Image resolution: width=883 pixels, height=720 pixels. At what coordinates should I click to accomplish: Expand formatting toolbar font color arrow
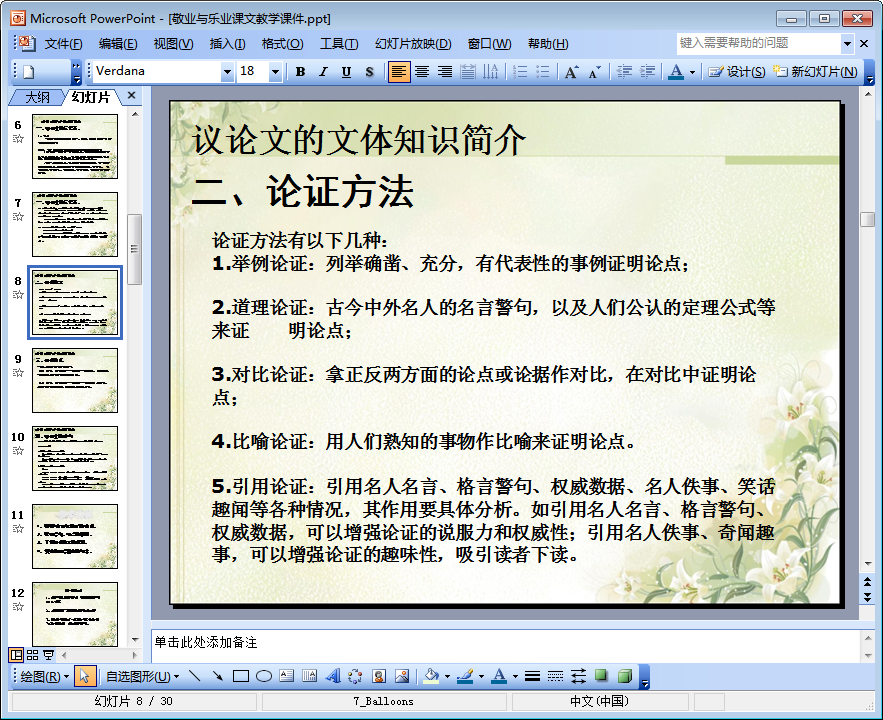[x=693, y=72]
